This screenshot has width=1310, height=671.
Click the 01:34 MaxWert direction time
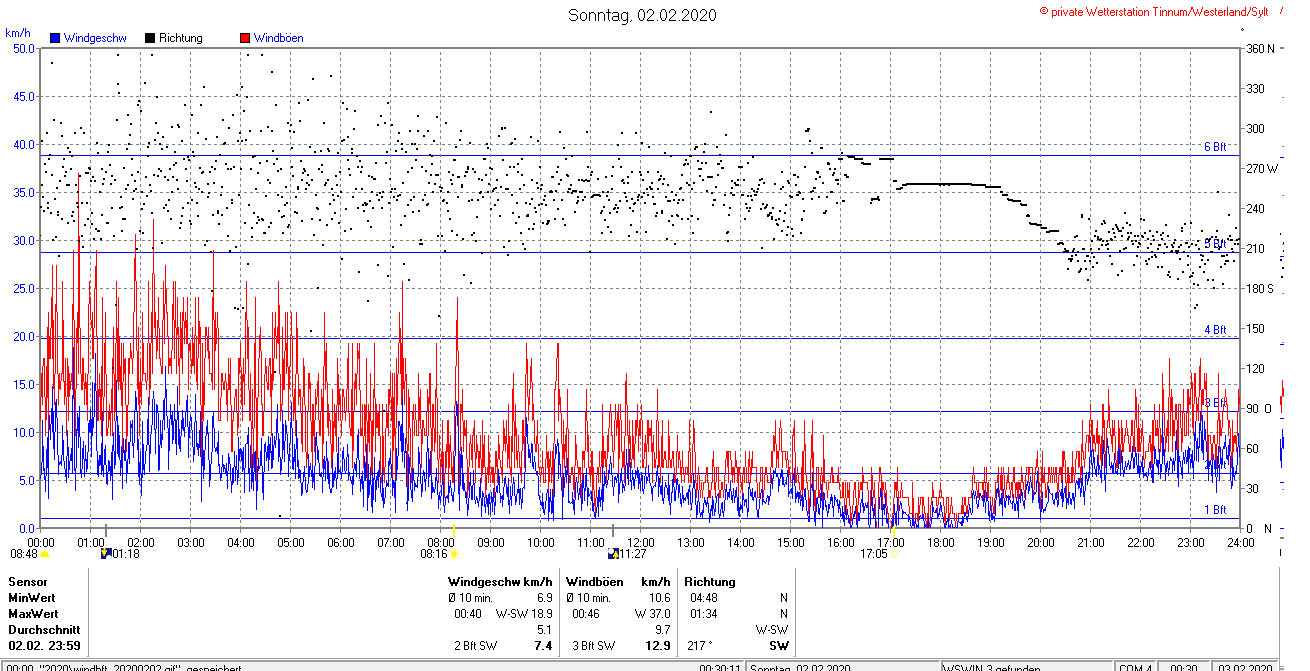(704, 614)
